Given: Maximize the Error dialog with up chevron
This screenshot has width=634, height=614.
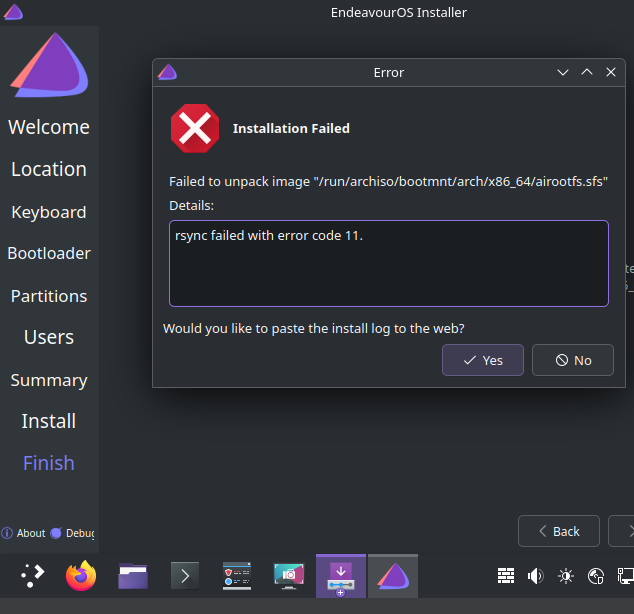Looking at the screenshot, I should click(x=587, y=72).
